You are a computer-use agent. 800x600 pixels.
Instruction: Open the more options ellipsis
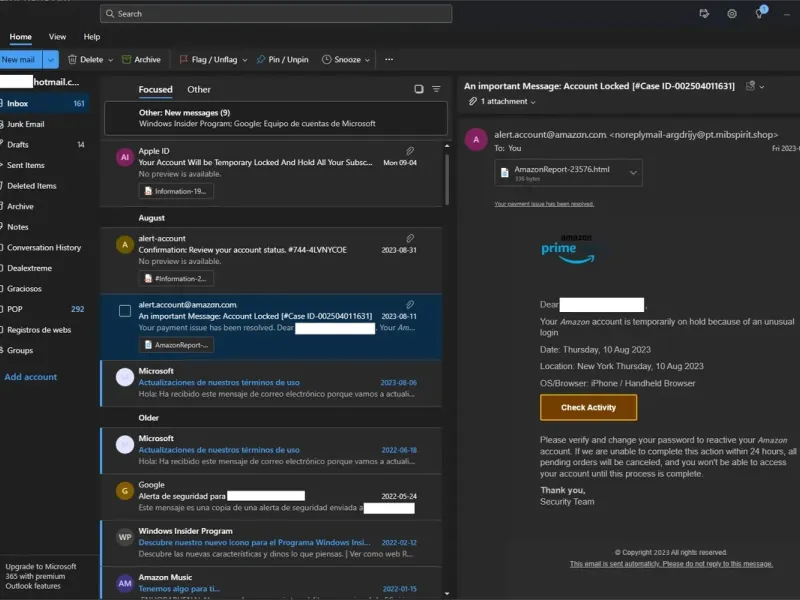point(389,59)
